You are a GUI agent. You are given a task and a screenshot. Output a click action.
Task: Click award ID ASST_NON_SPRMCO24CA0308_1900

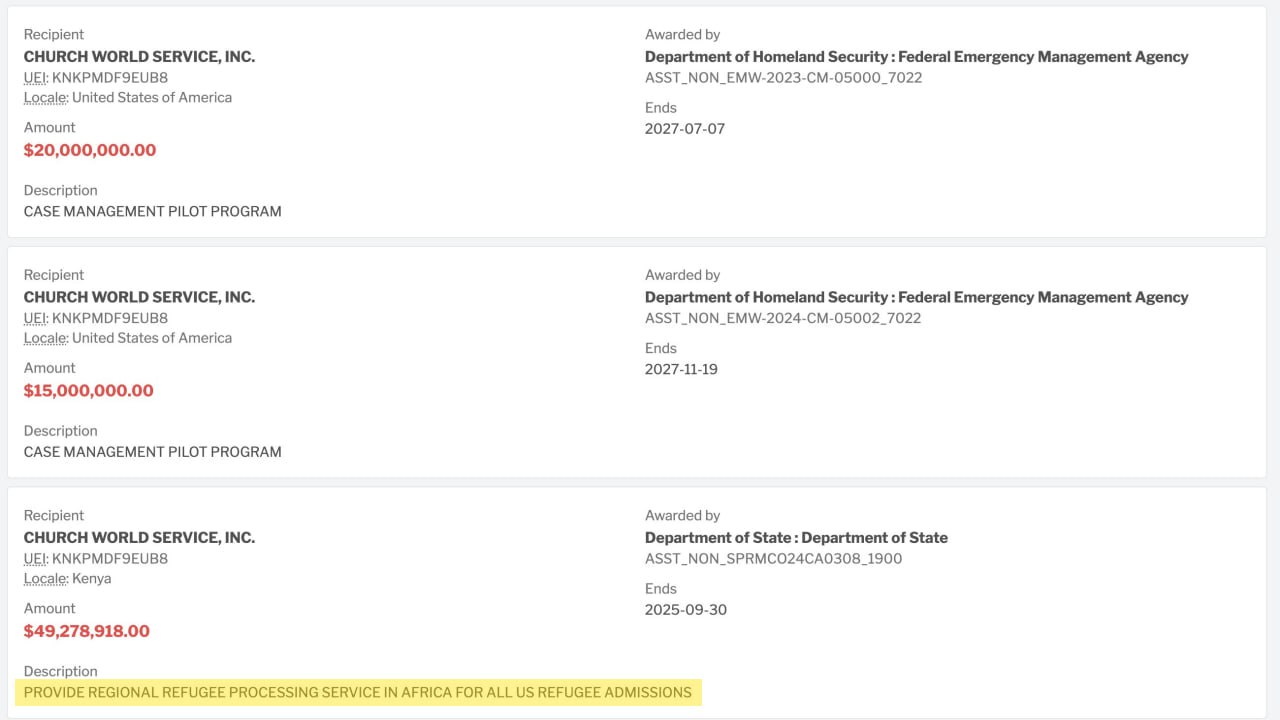point(773,559)
